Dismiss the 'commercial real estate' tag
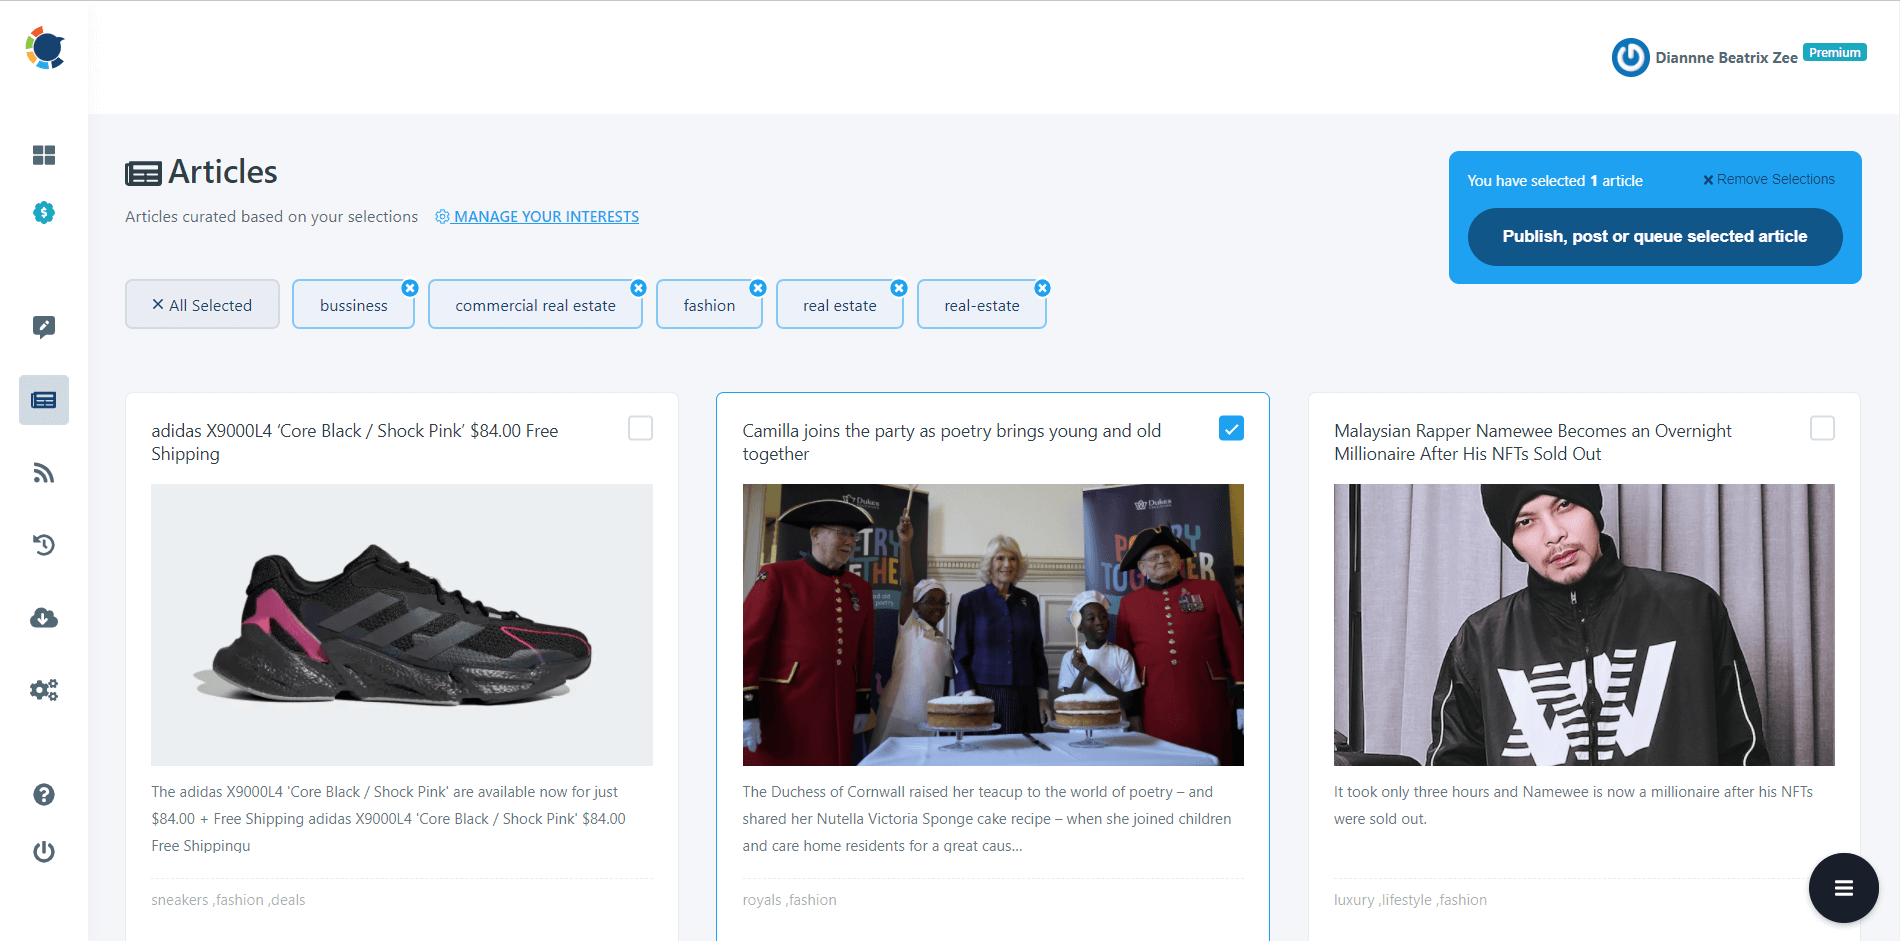This screenshot has width=1900, height=941. tap(638, 287)
